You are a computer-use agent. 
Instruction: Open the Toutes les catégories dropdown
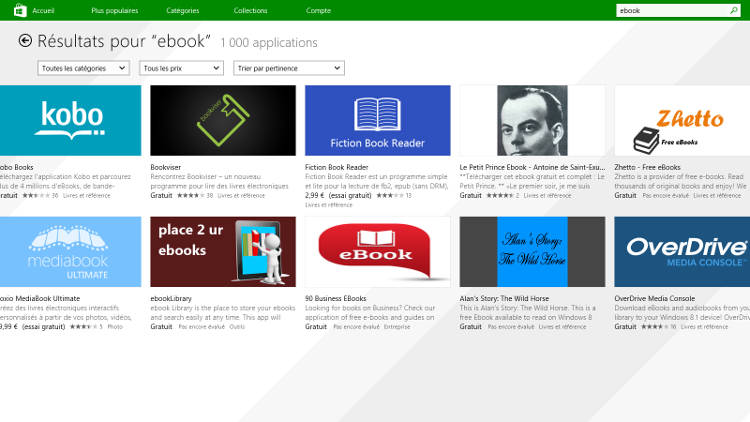click(x=83, y=68)
